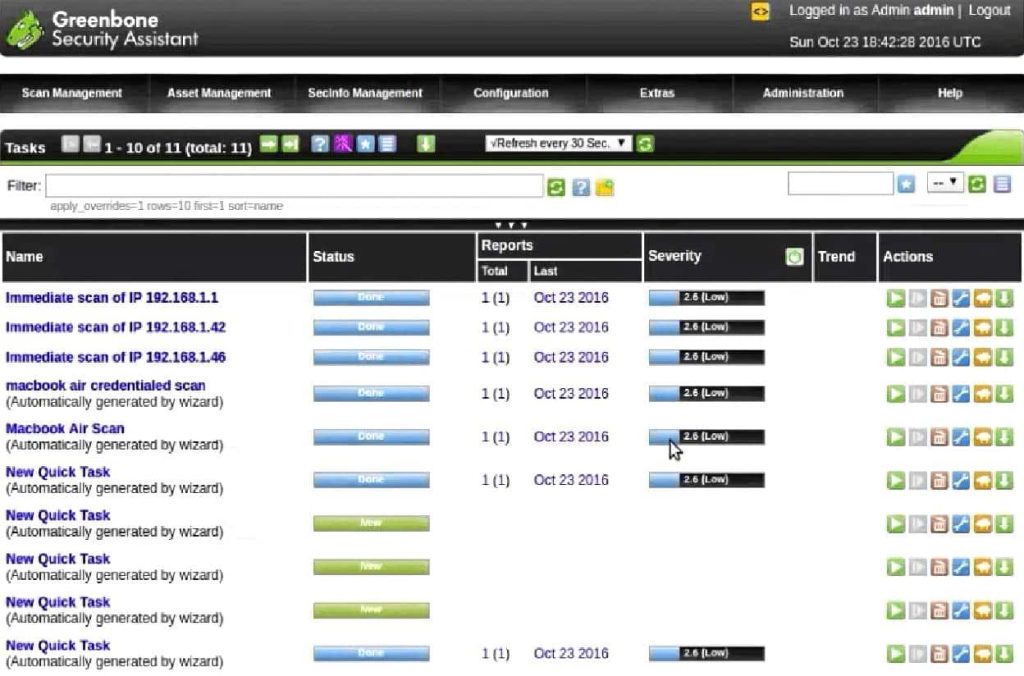Open SecInfo Management menu

pyautogui.click(x=365, y=93)
